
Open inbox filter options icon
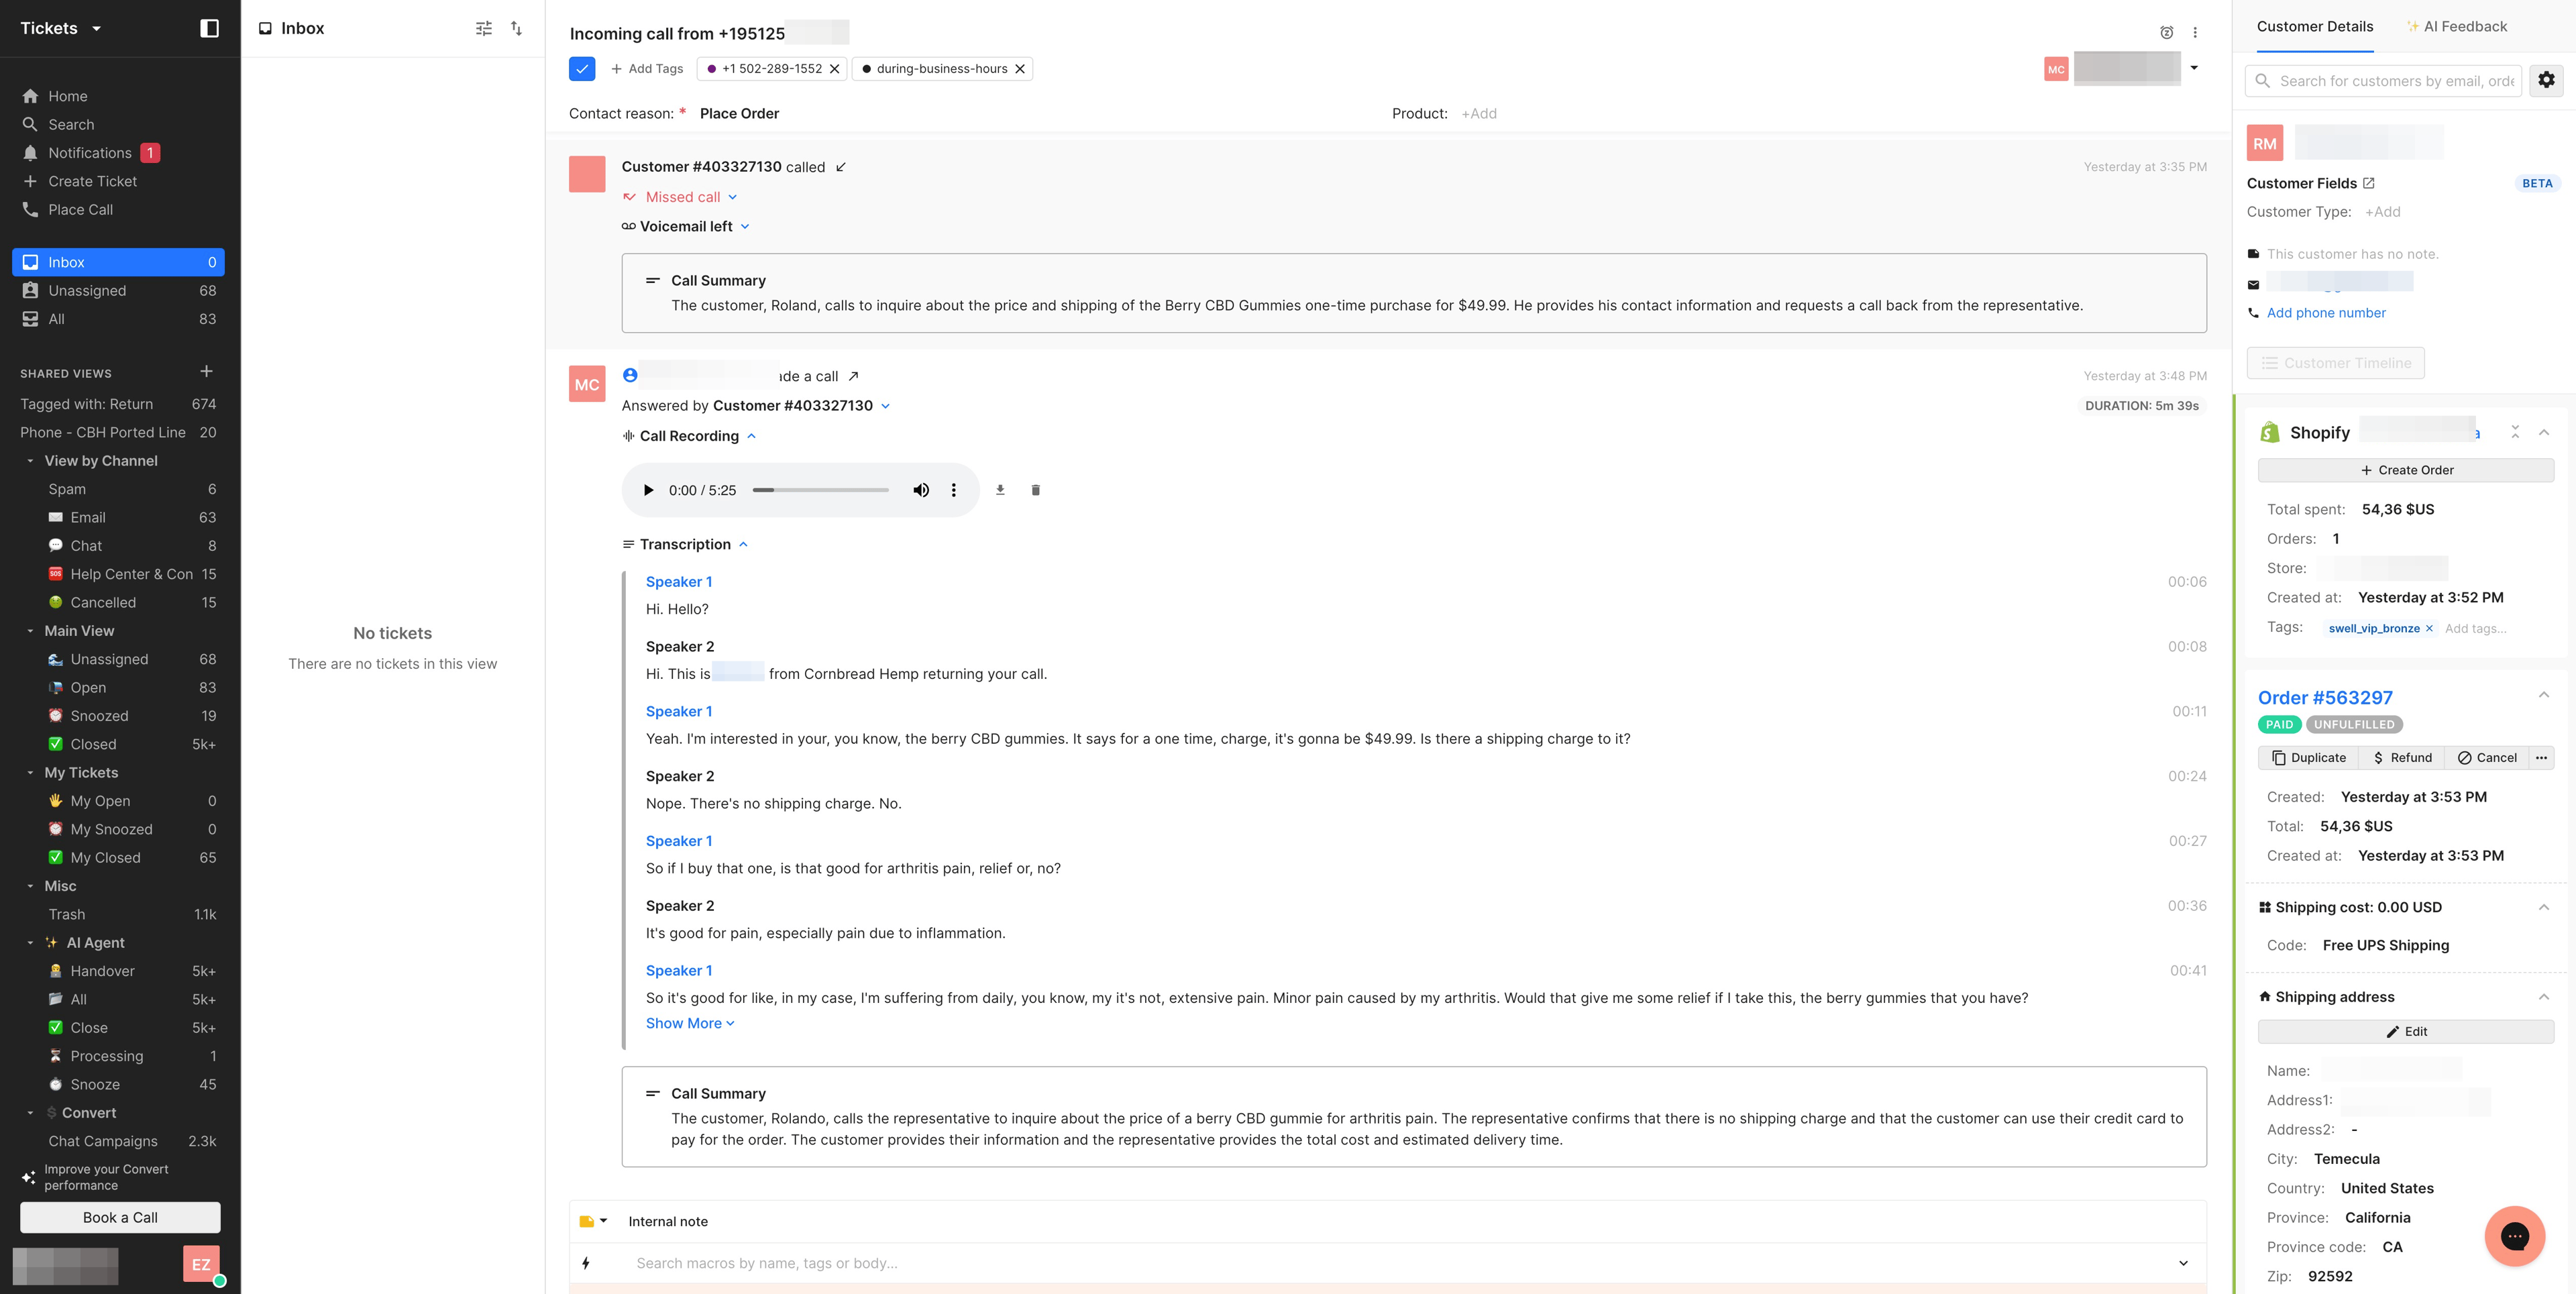[484, 28]
